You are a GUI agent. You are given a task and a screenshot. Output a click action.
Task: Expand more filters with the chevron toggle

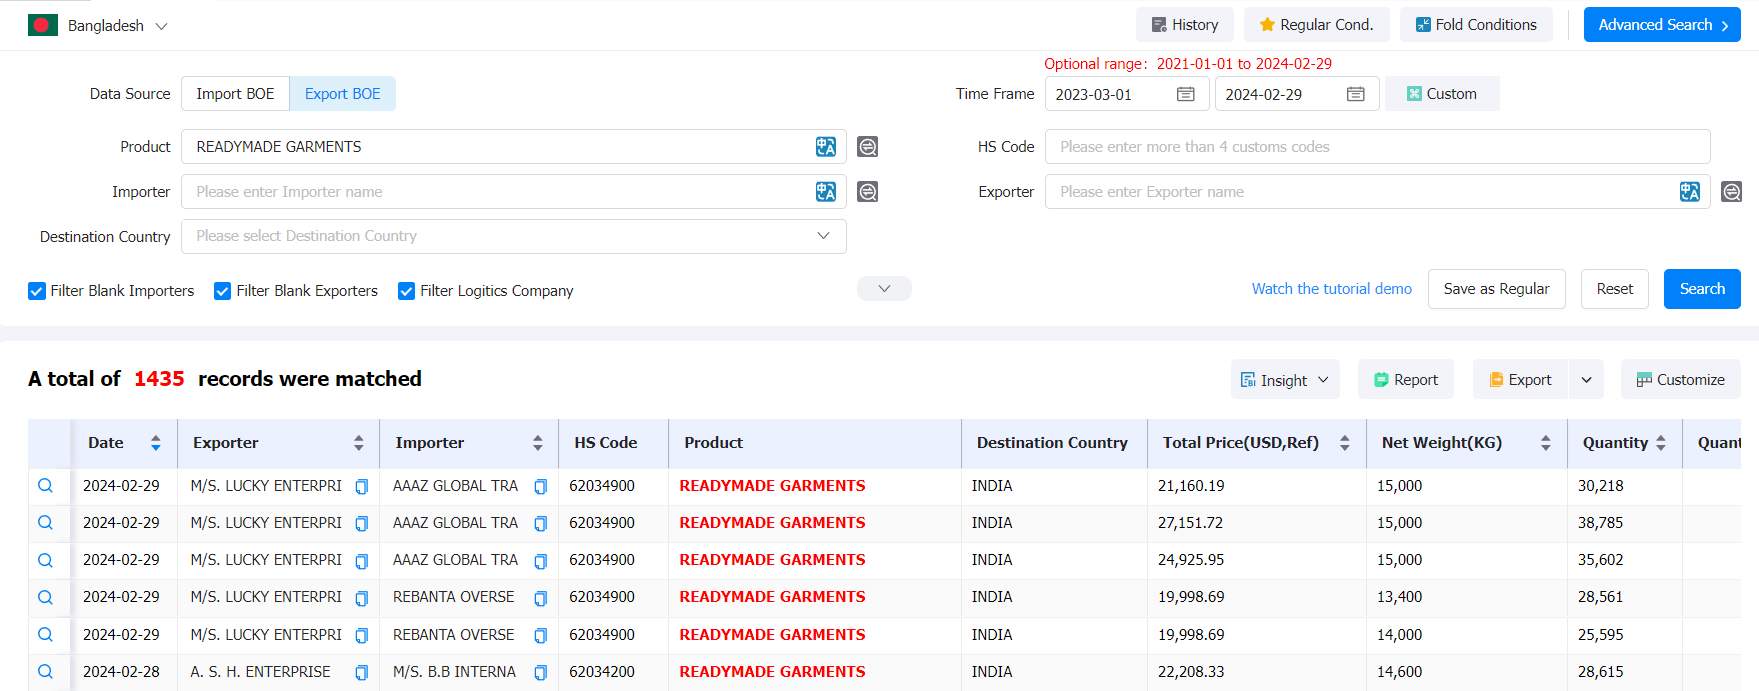click(x=884, y=289)
